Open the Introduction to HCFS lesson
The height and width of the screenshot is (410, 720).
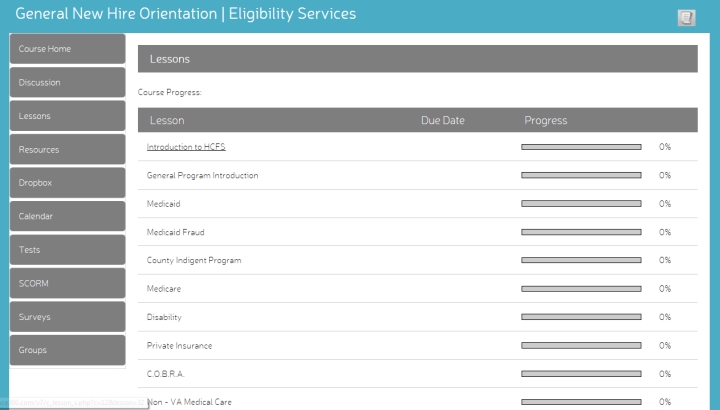pos(186,147)
